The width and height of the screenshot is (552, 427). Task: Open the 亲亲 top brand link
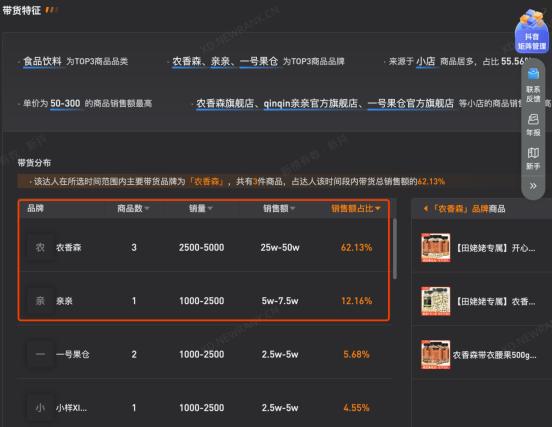pos(220,61)
